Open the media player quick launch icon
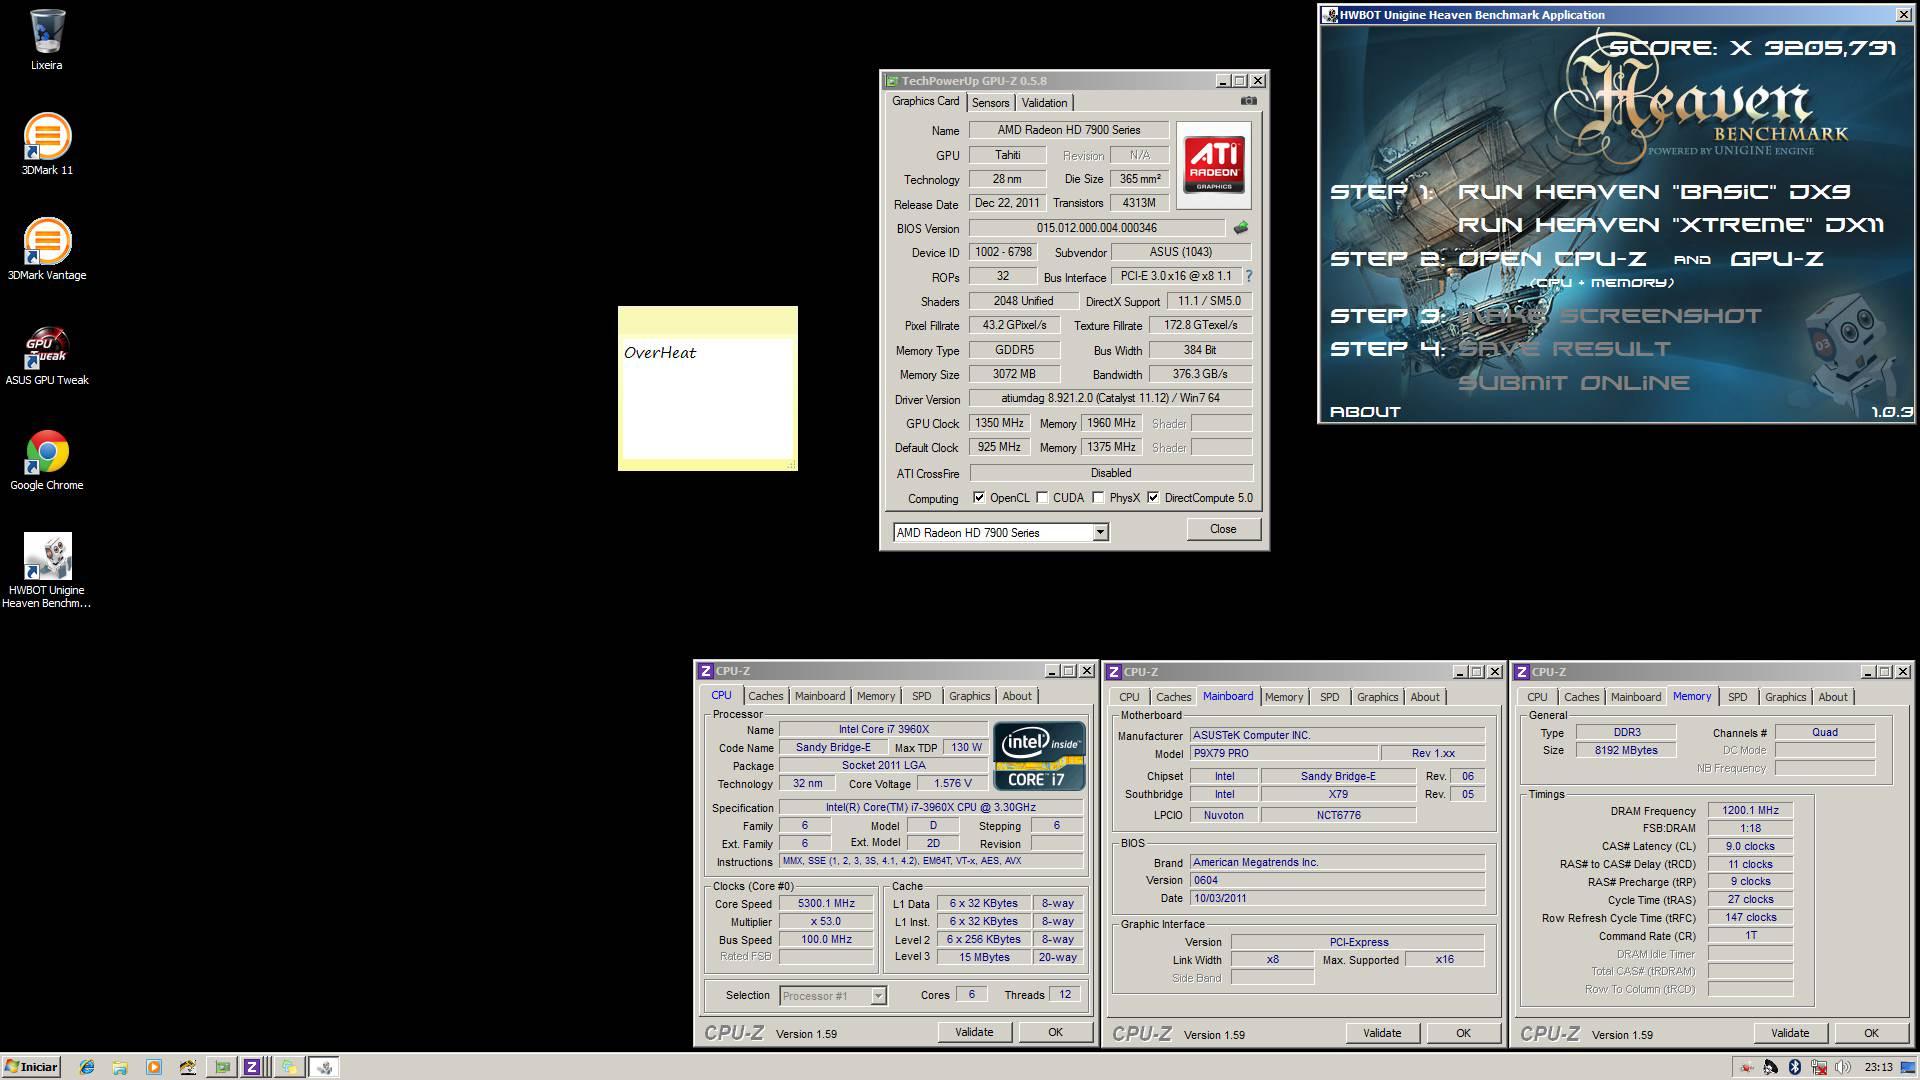This screenshot has width=1920, height=1080. 153,1067
